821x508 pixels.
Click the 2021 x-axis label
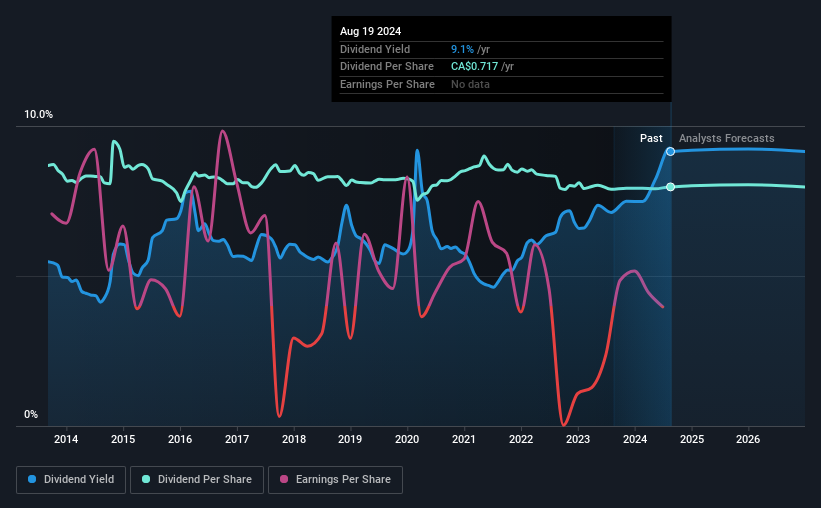[x=464, y=439]
